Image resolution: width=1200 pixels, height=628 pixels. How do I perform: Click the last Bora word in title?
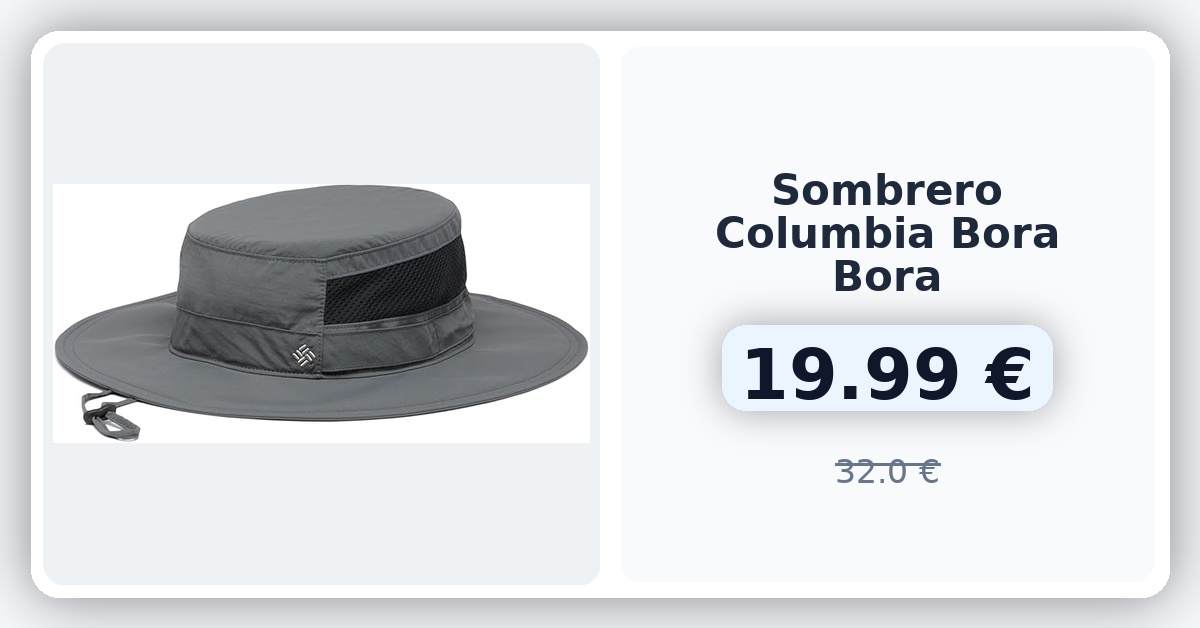click(x=887, y=276)
